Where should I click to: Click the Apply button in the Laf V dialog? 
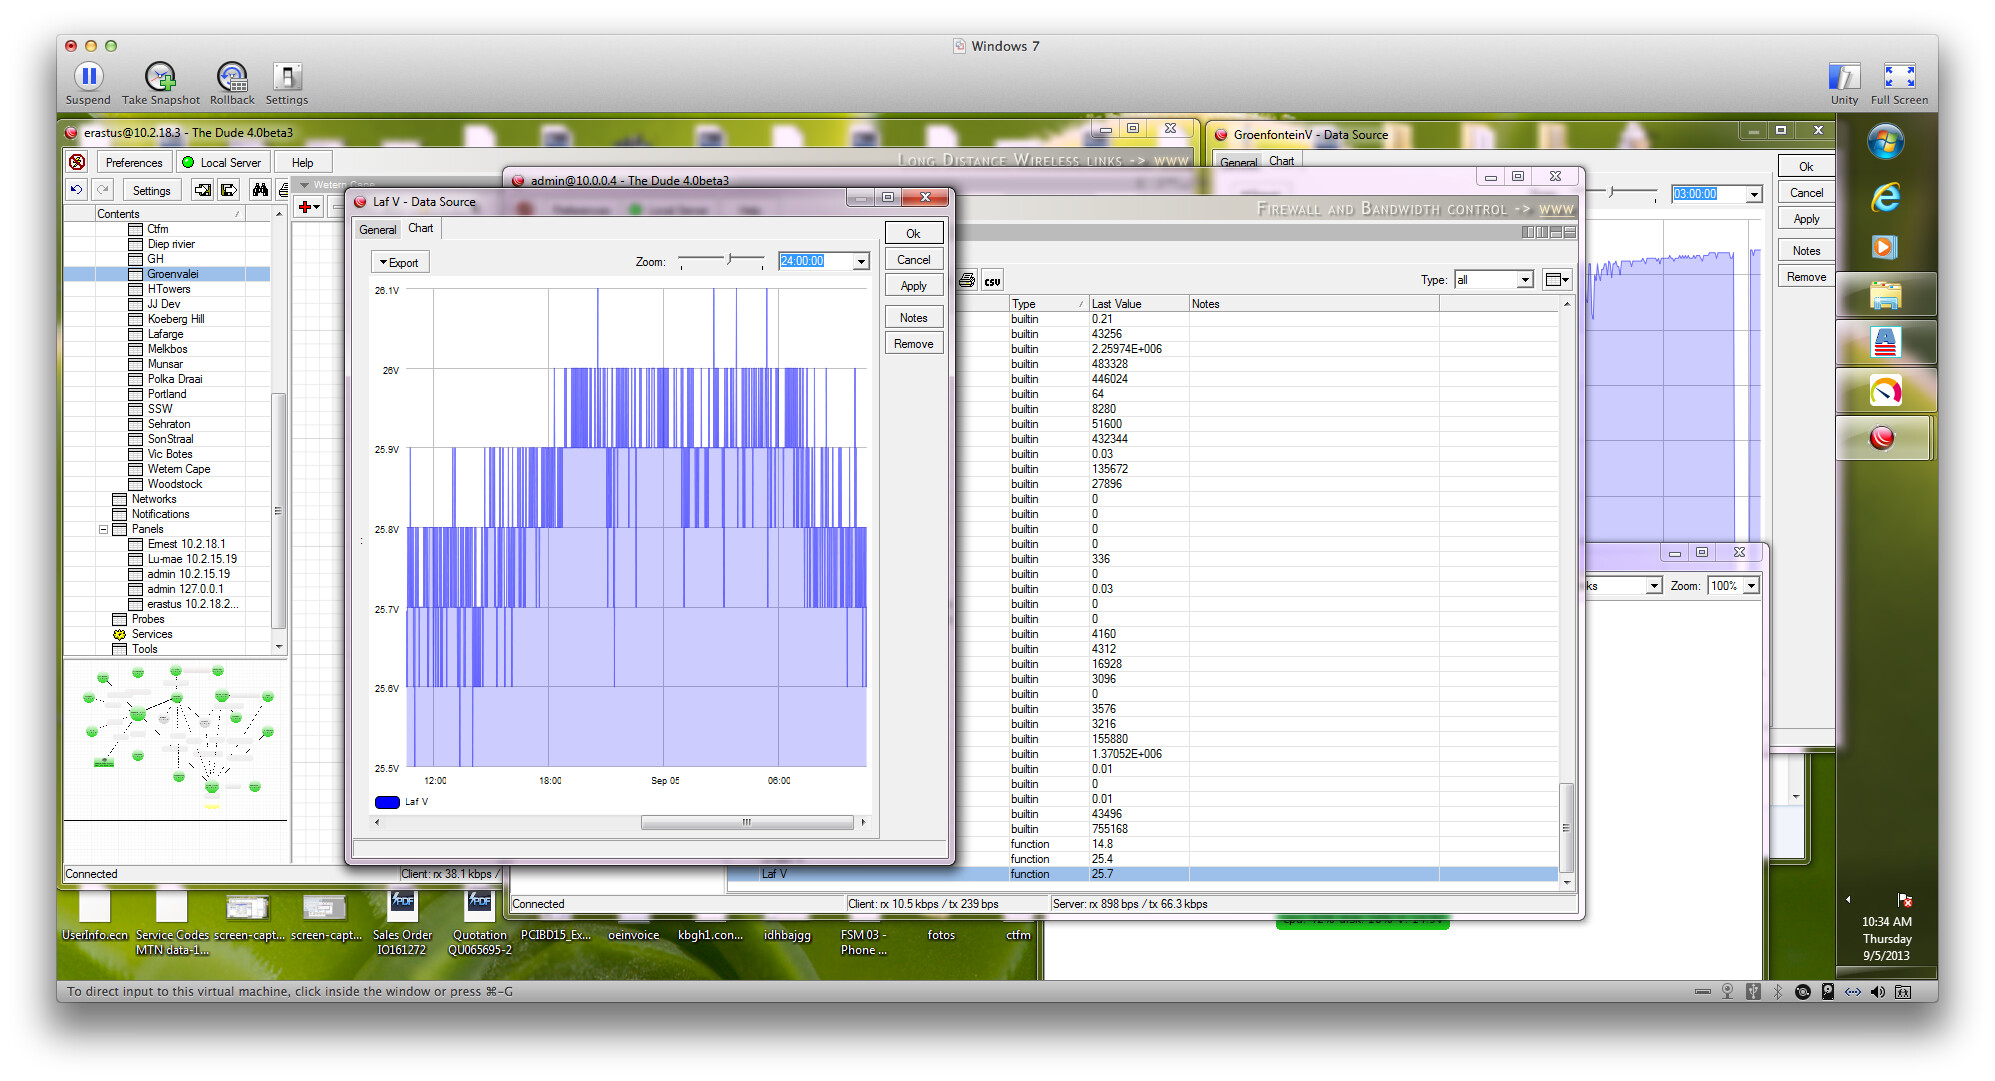(913, 285)
